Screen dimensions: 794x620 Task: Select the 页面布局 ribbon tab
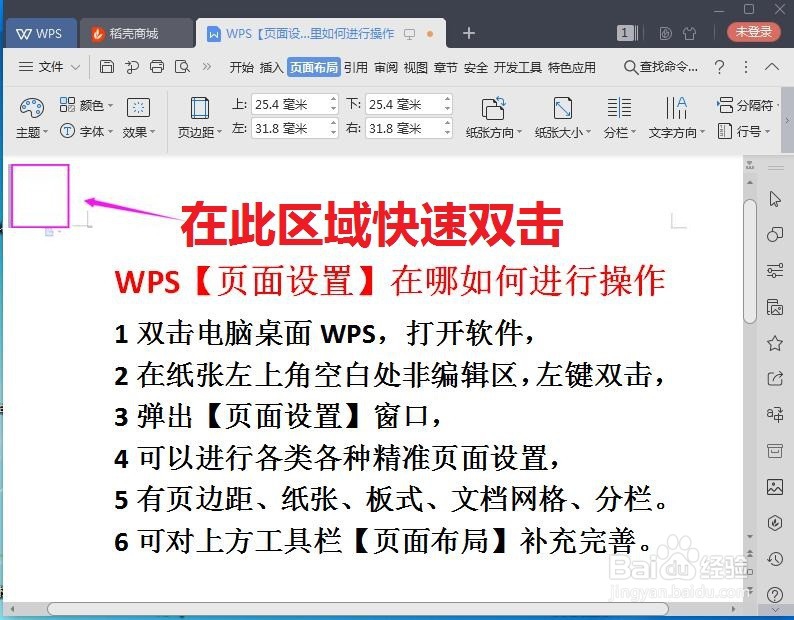pyautogui.click(x=313, y=67)
